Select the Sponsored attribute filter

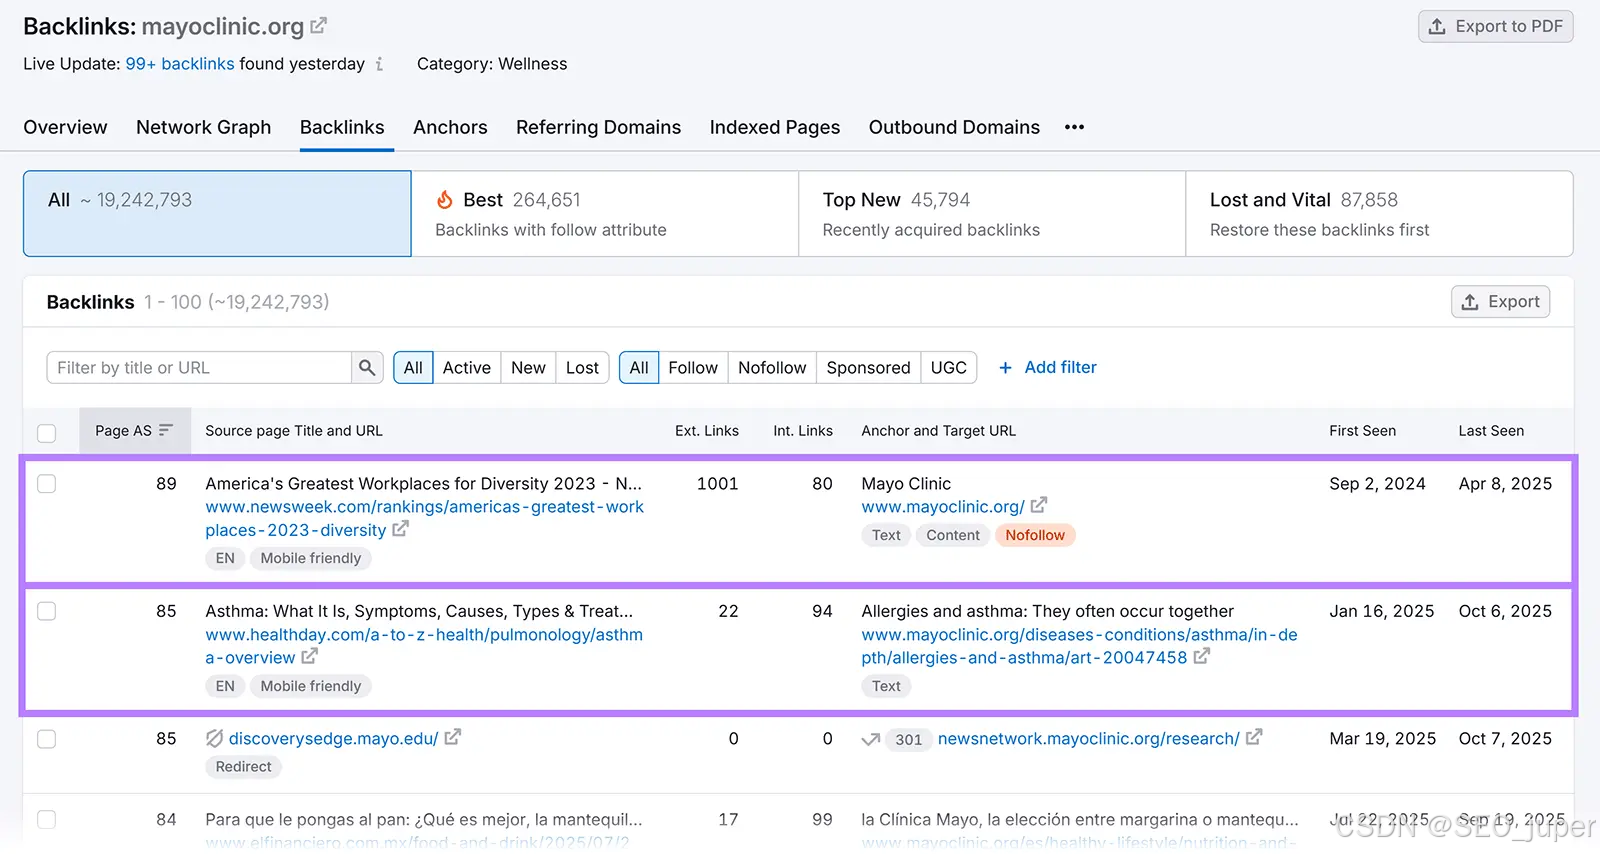tap(868, 368)
